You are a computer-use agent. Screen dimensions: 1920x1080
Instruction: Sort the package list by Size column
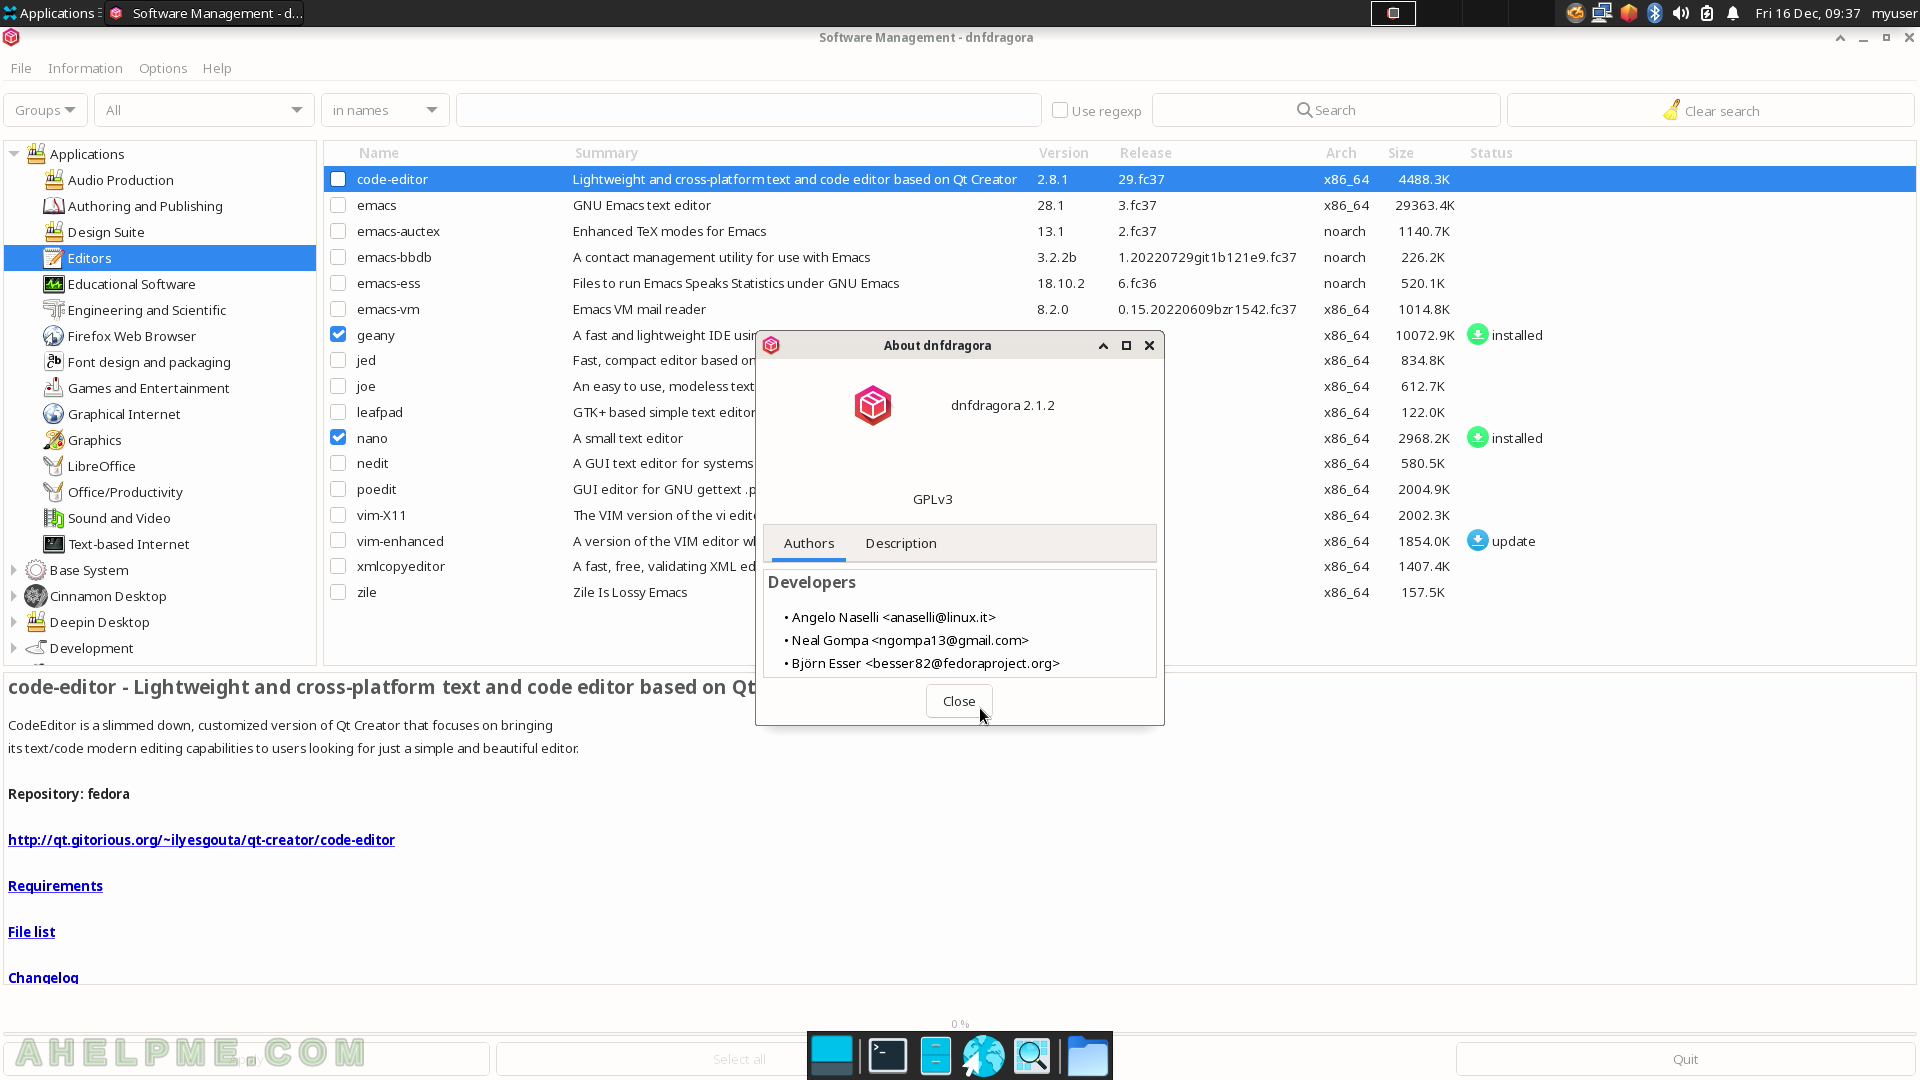(1400, 153)
